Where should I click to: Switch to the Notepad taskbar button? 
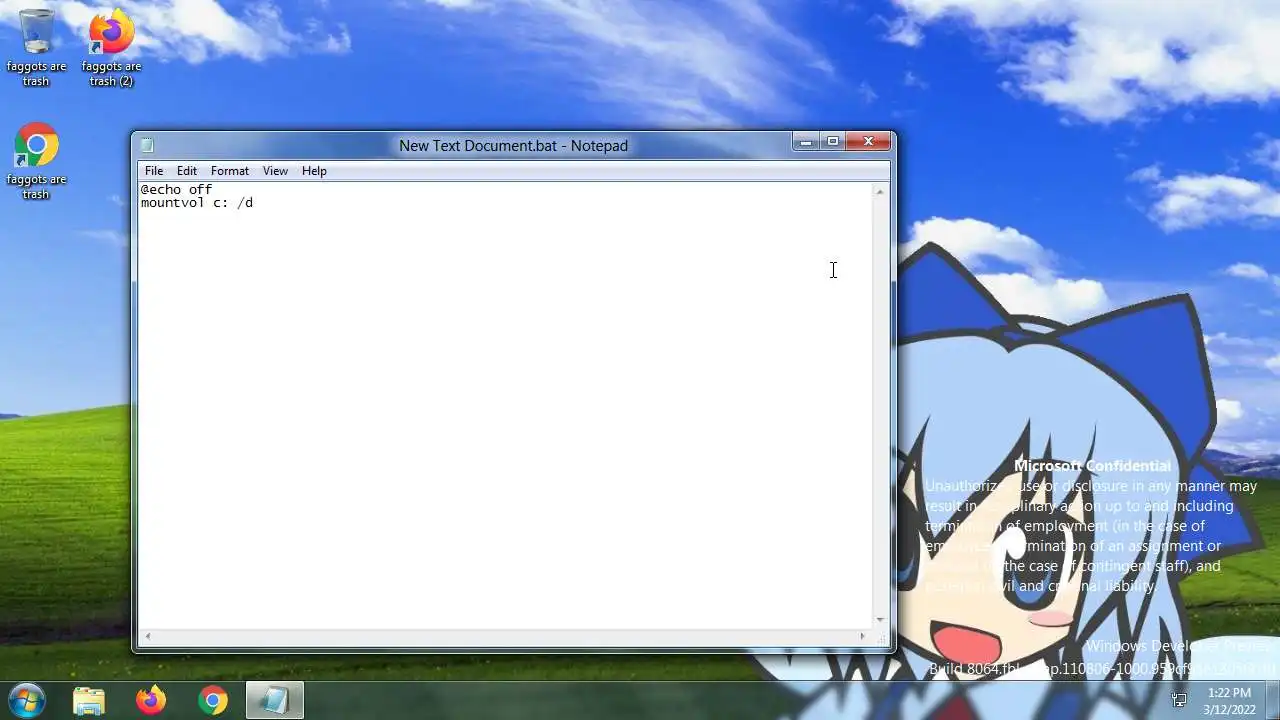[x=274, y=701]
